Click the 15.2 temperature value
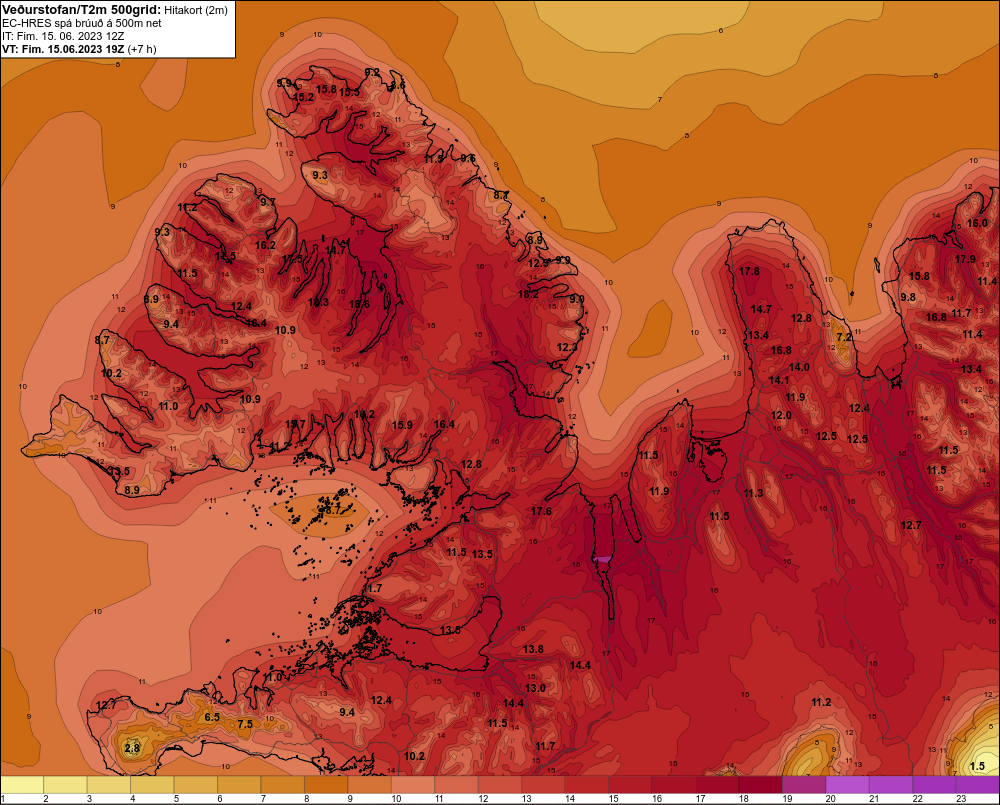 [x=304, y=98]
